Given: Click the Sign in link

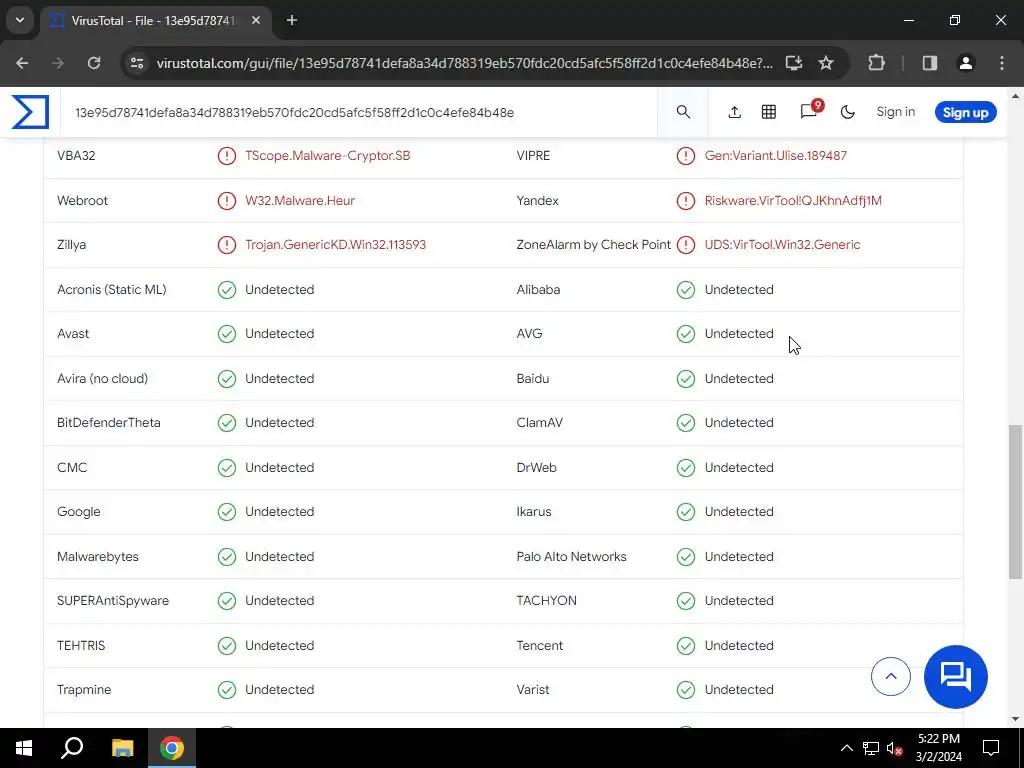Looking at the screenshot, I should 895,112.
